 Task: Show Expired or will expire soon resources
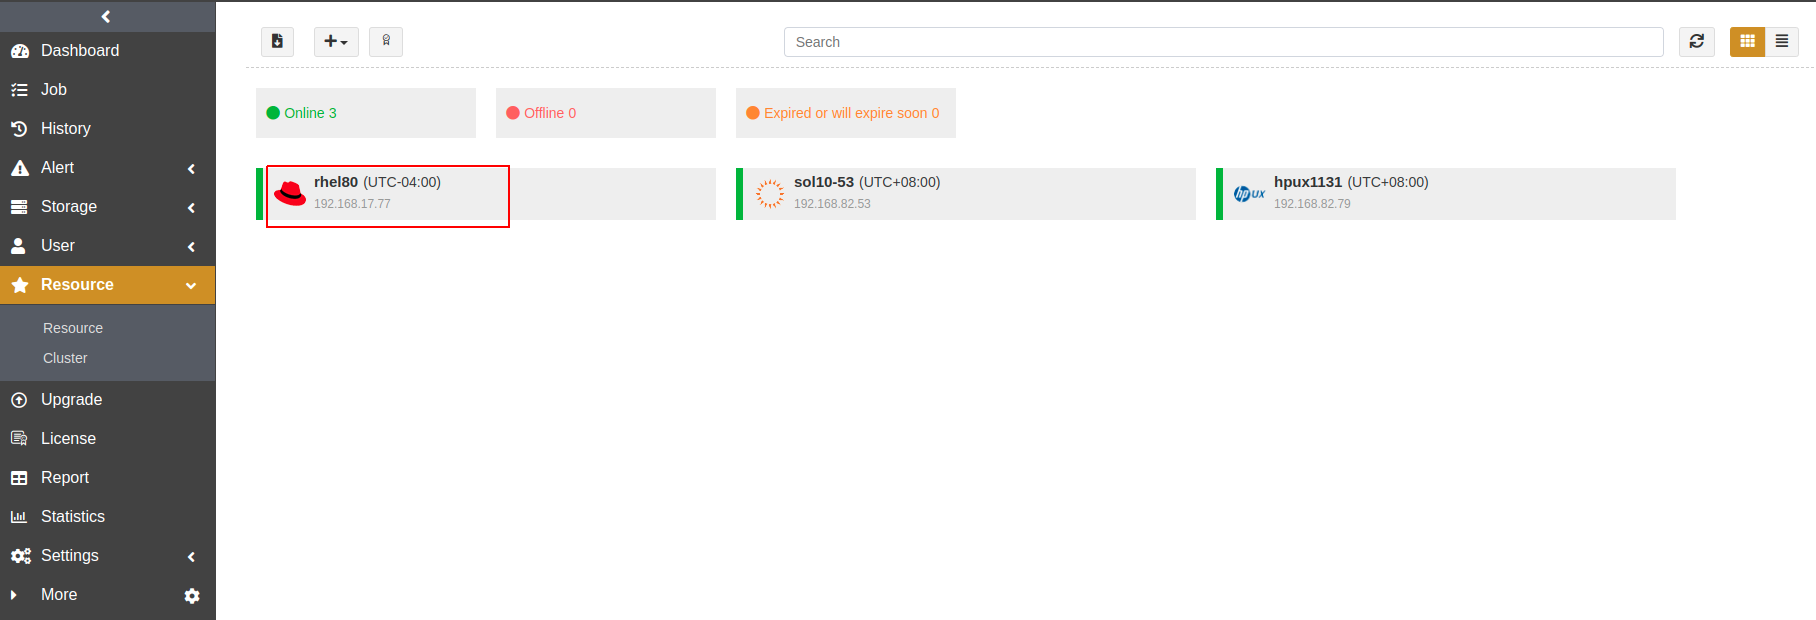845,113
